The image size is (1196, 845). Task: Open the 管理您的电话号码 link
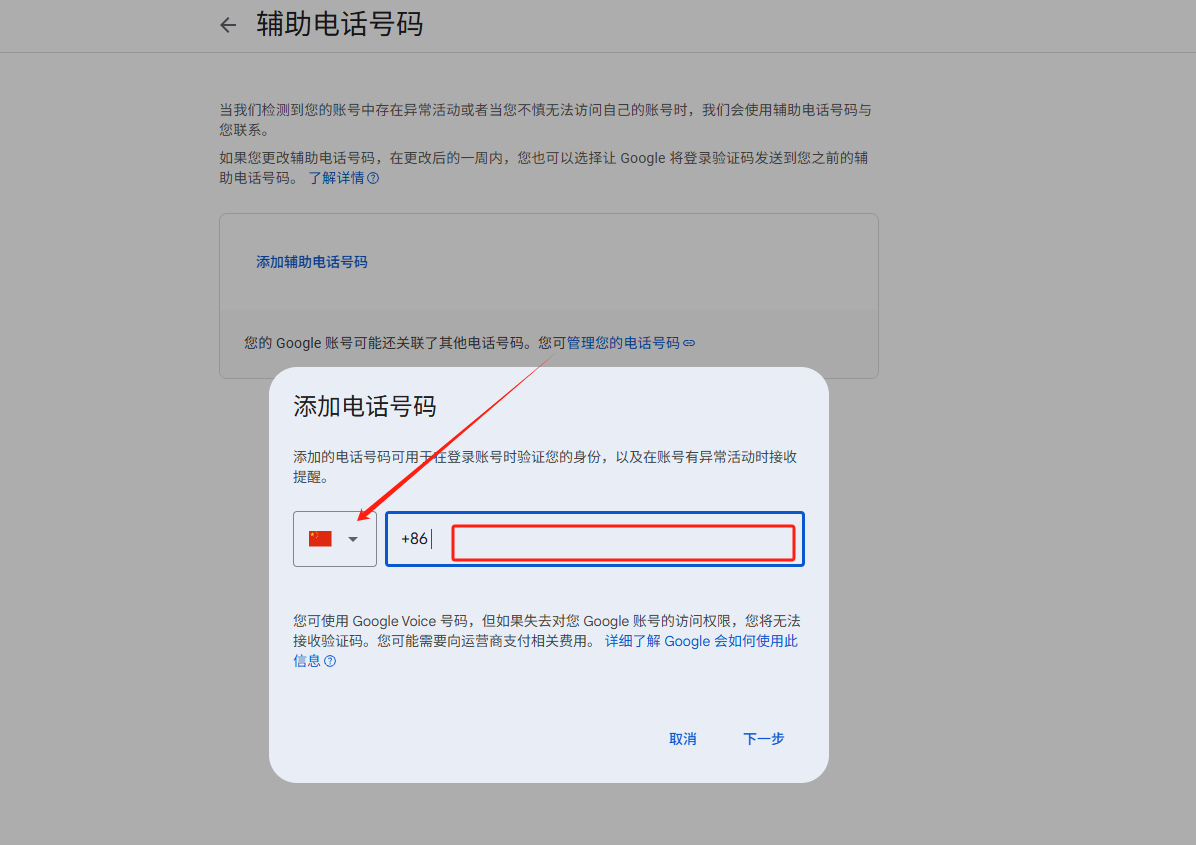pyautogui.click(x=623, y=343)
